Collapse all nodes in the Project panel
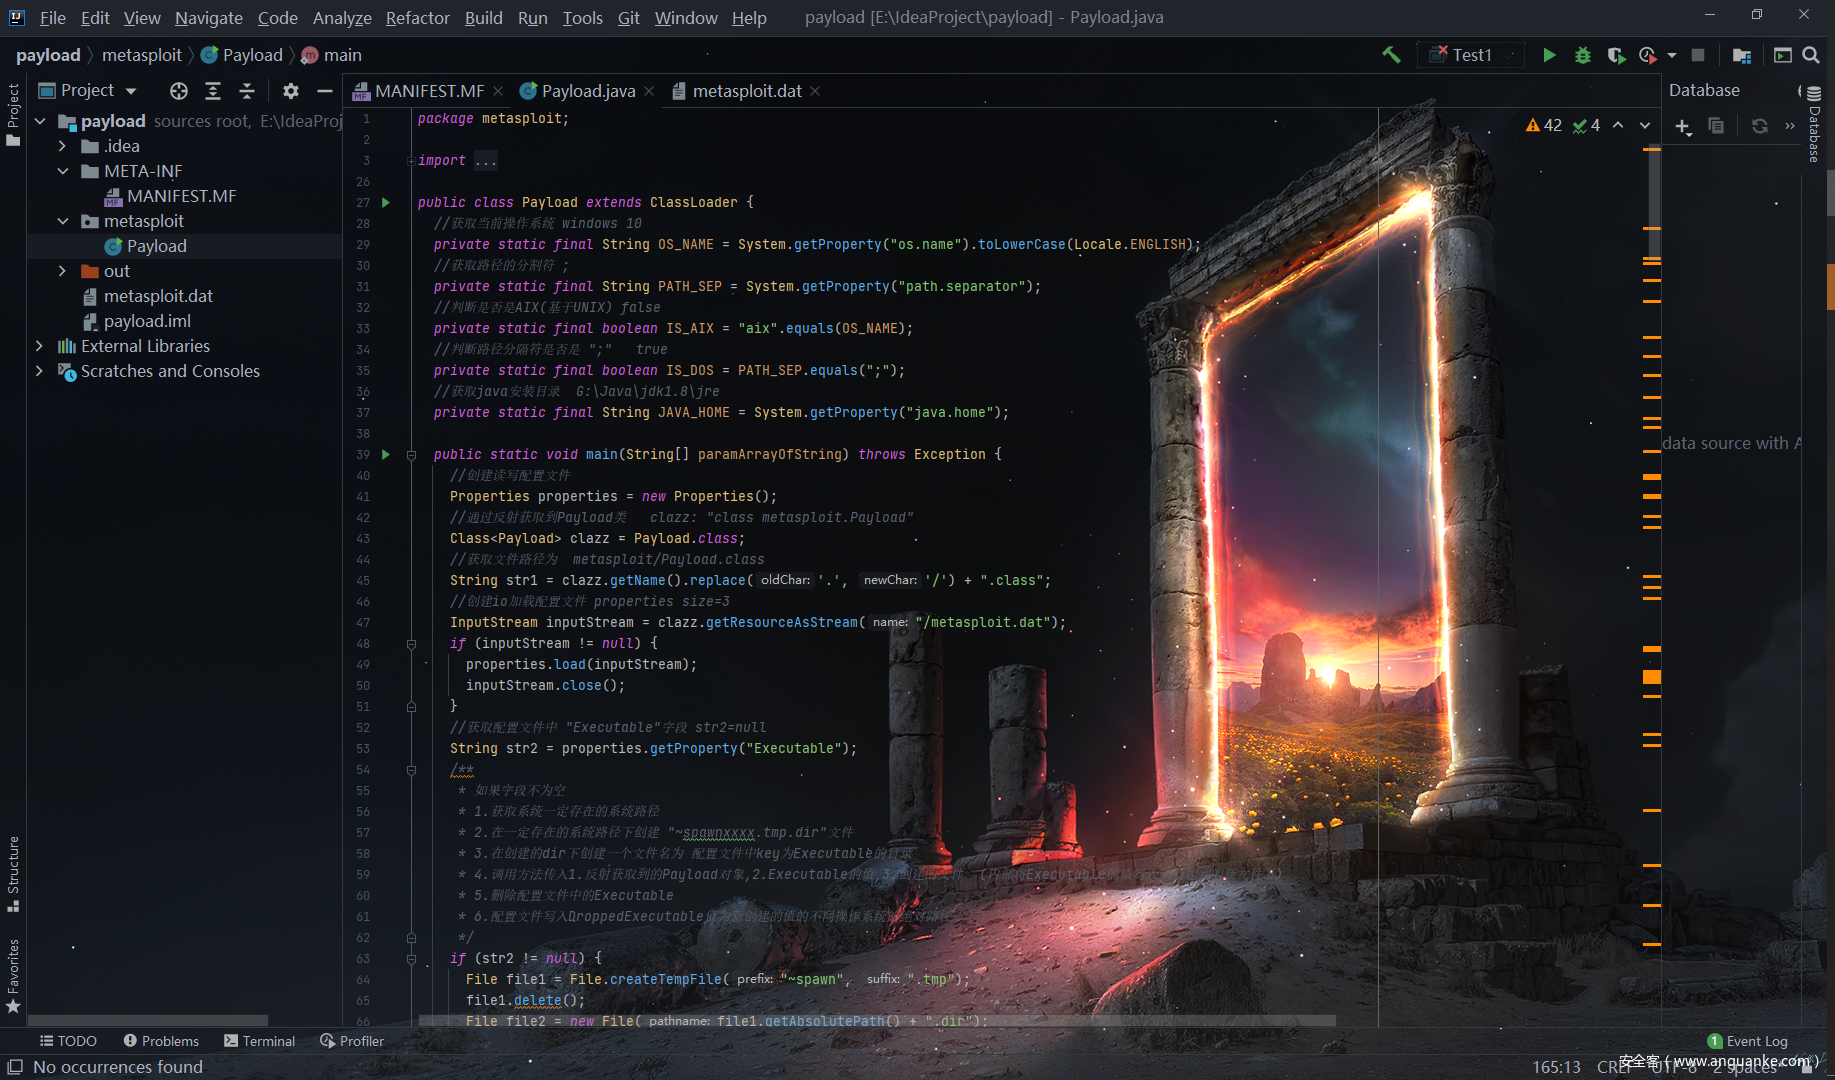The image size is (1835, 1080). (247, 91)
